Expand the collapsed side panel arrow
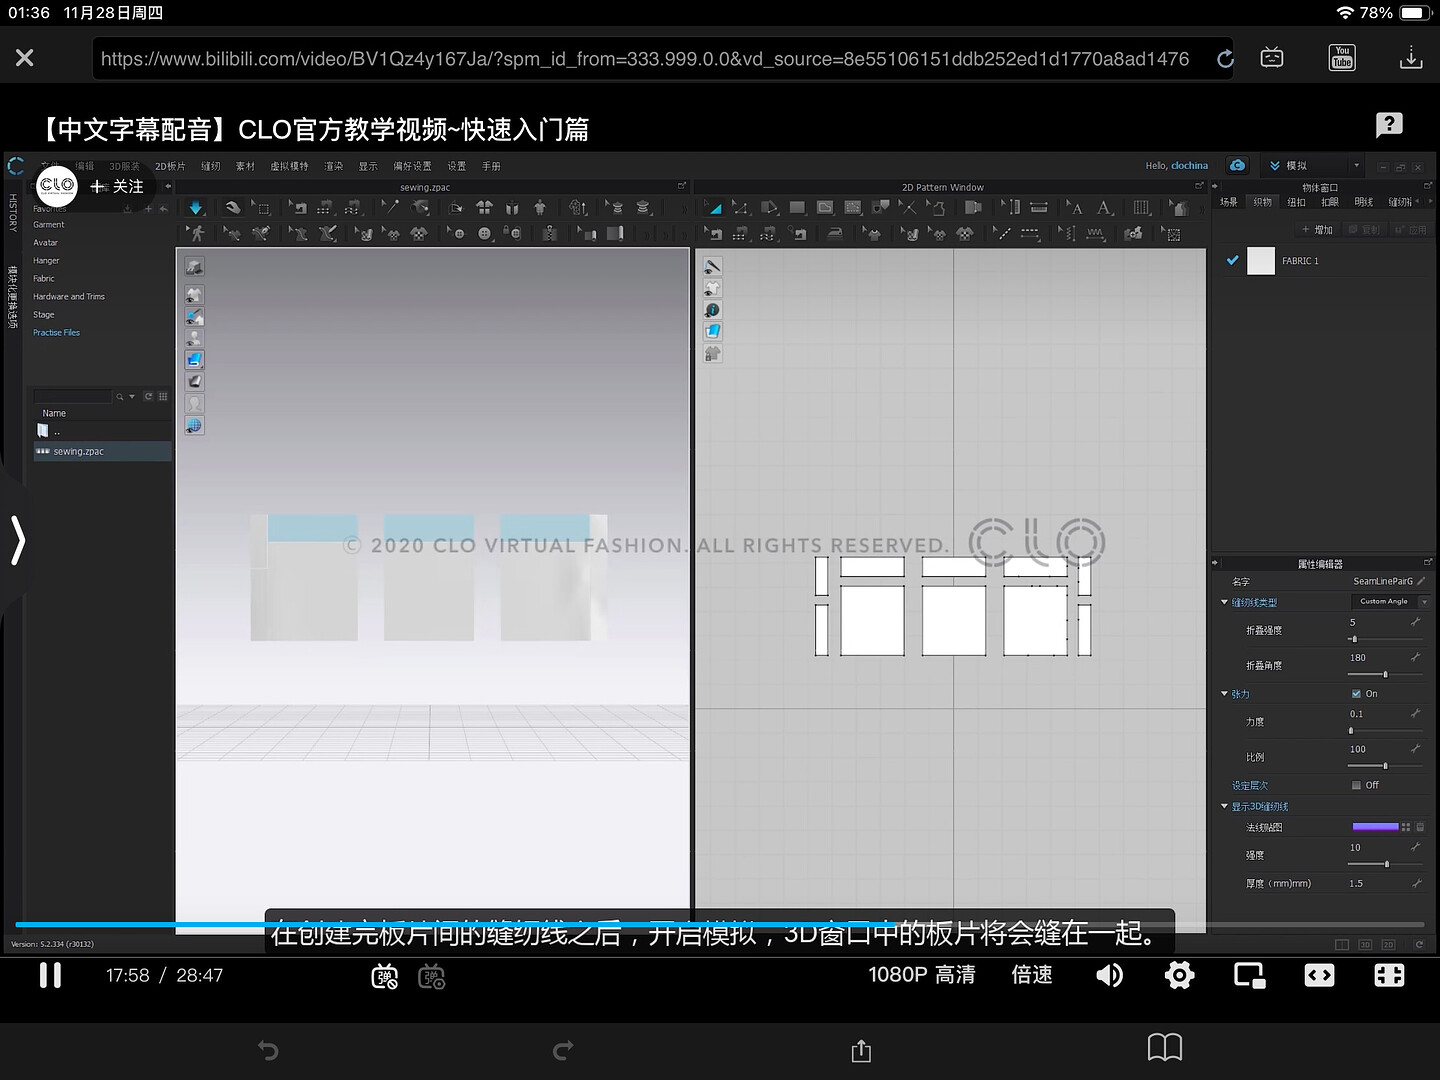Image resolution: width=1440 pixels, height=1080 pixels. 17,541
